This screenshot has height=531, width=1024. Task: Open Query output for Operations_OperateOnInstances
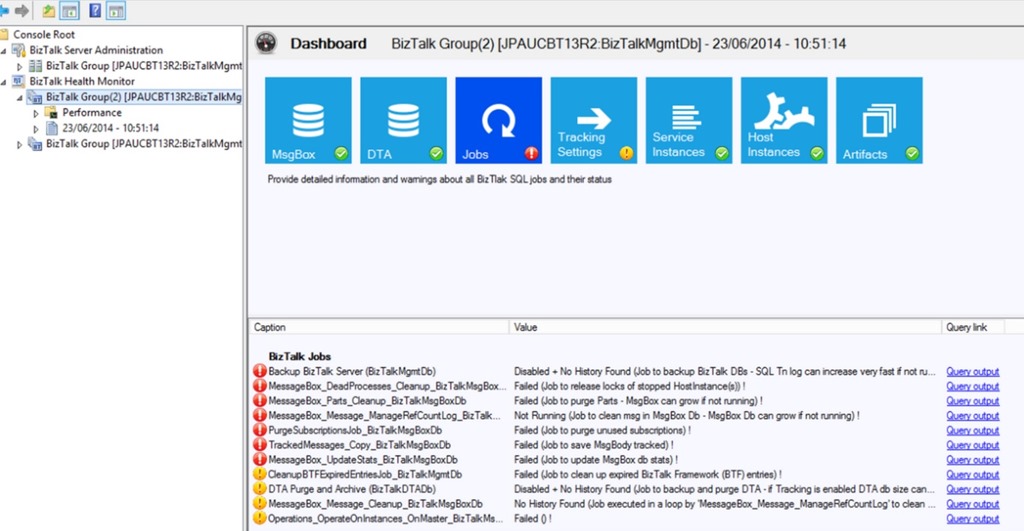pyautogui.click(x=972, y=519)
